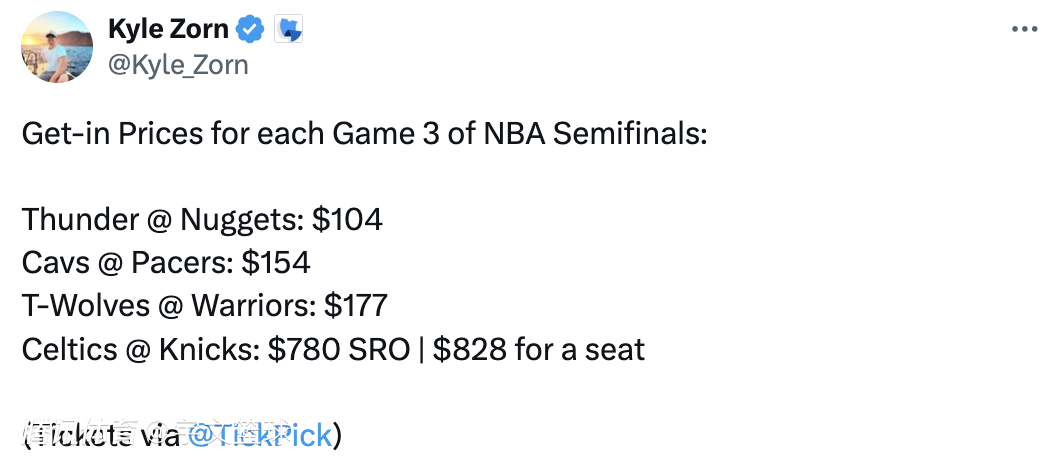Click the $154 price text
The width and height of the screenshot is (1058, 466).
pyautogui.click(x=275, y=263)
